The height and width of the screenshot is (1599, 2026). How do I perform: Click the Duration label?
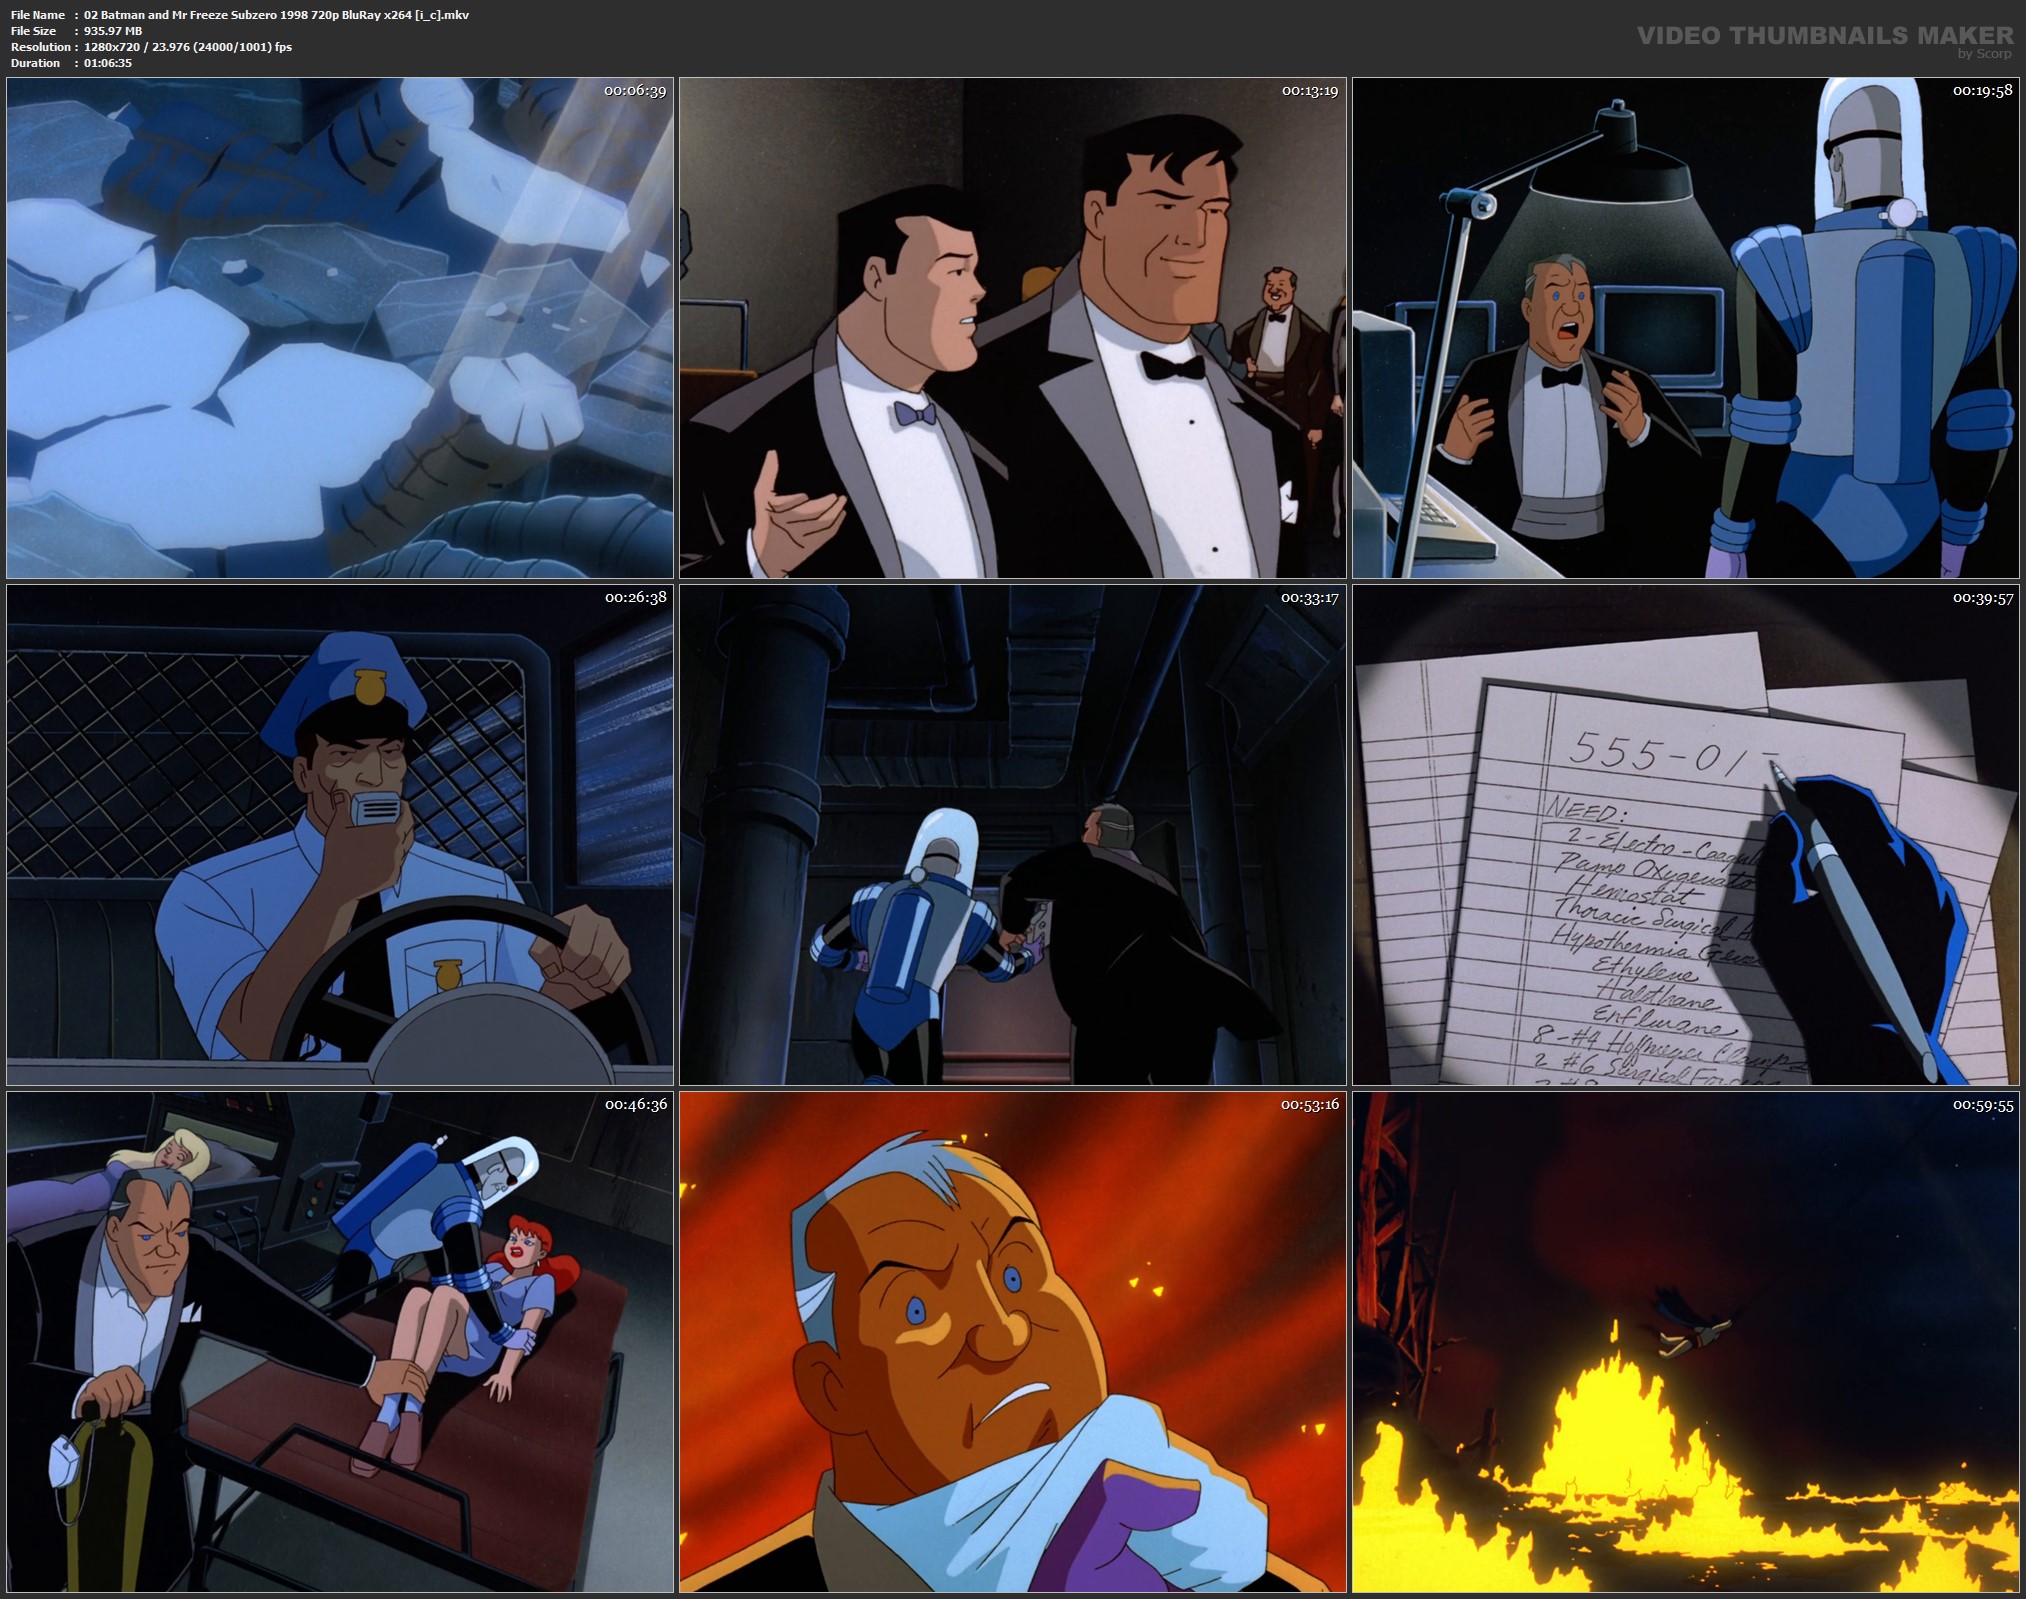36,63
